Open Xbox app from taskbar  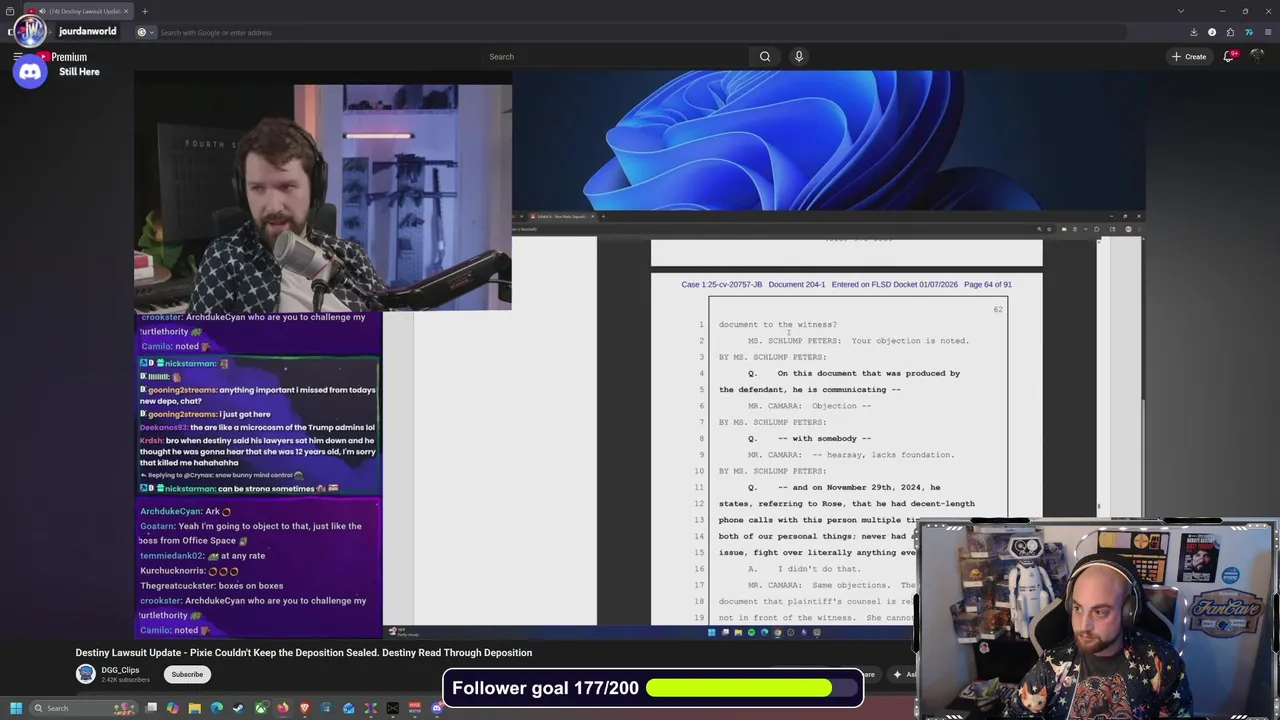point(261,708)
